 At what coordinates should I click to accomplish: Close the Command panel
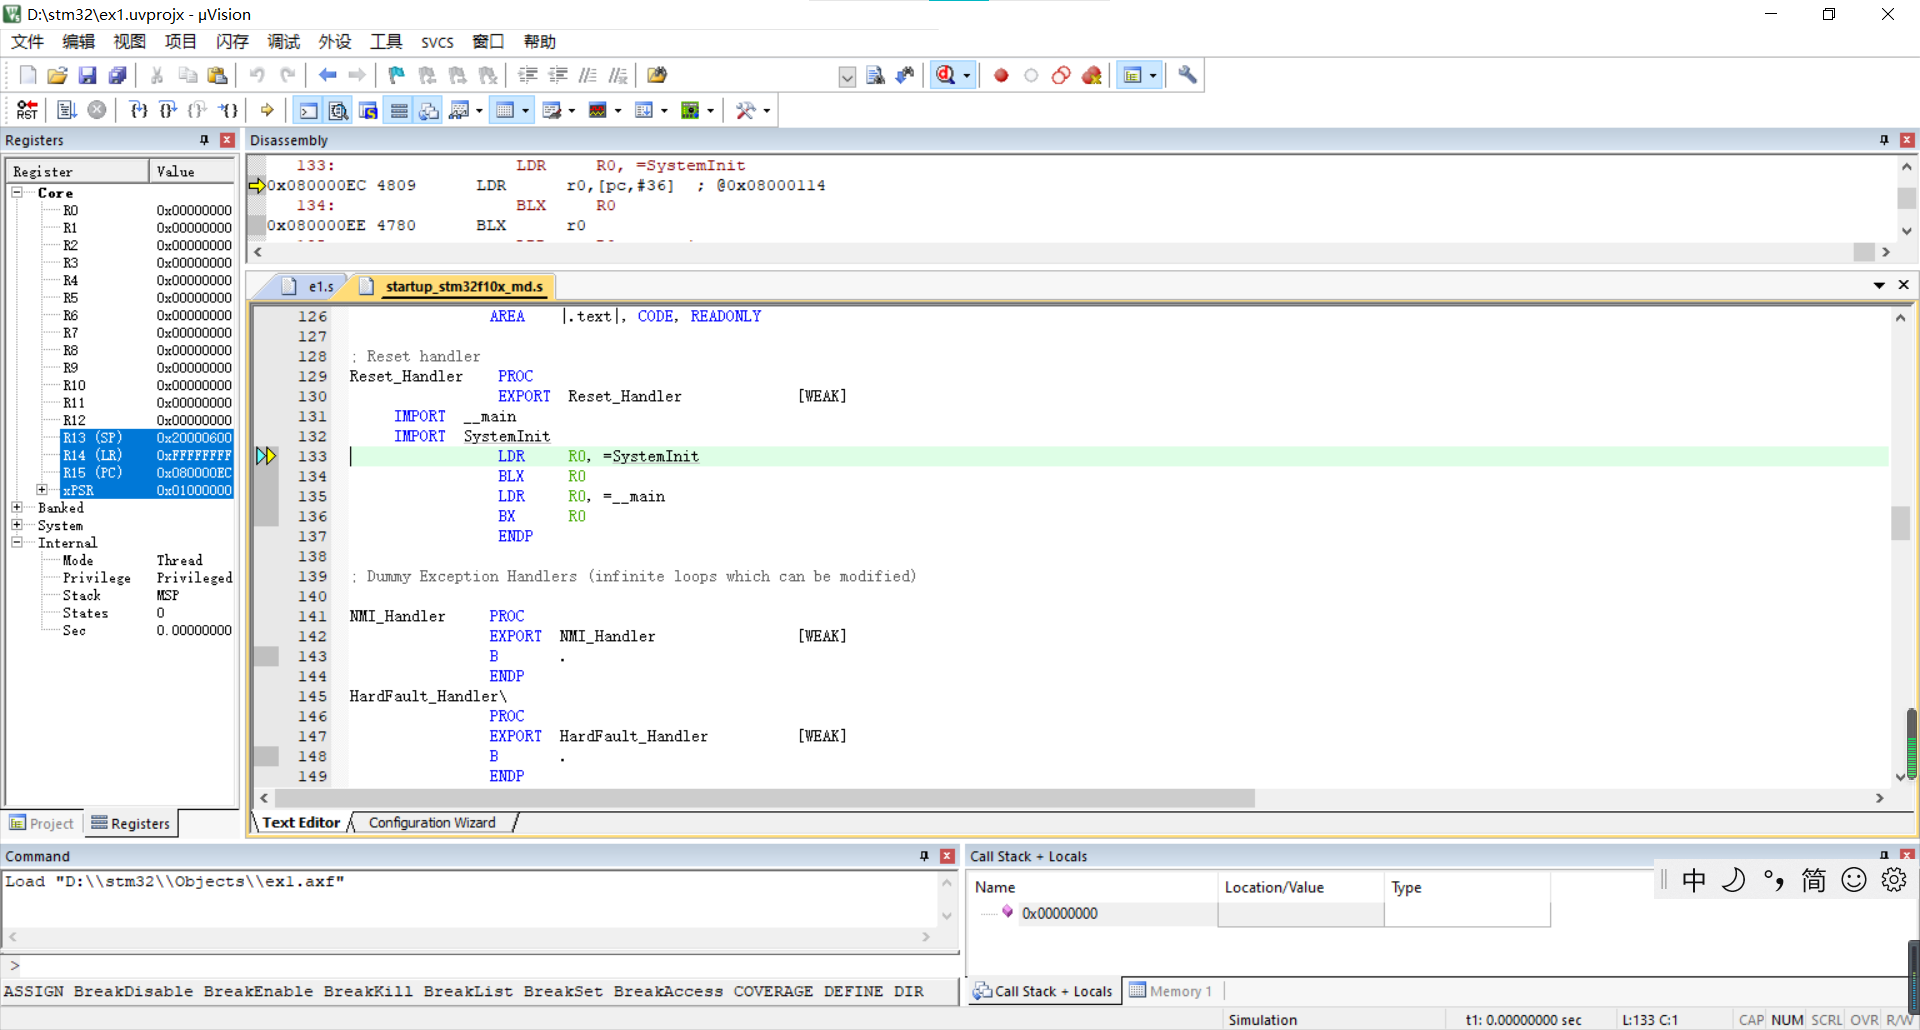click(947, 856)
